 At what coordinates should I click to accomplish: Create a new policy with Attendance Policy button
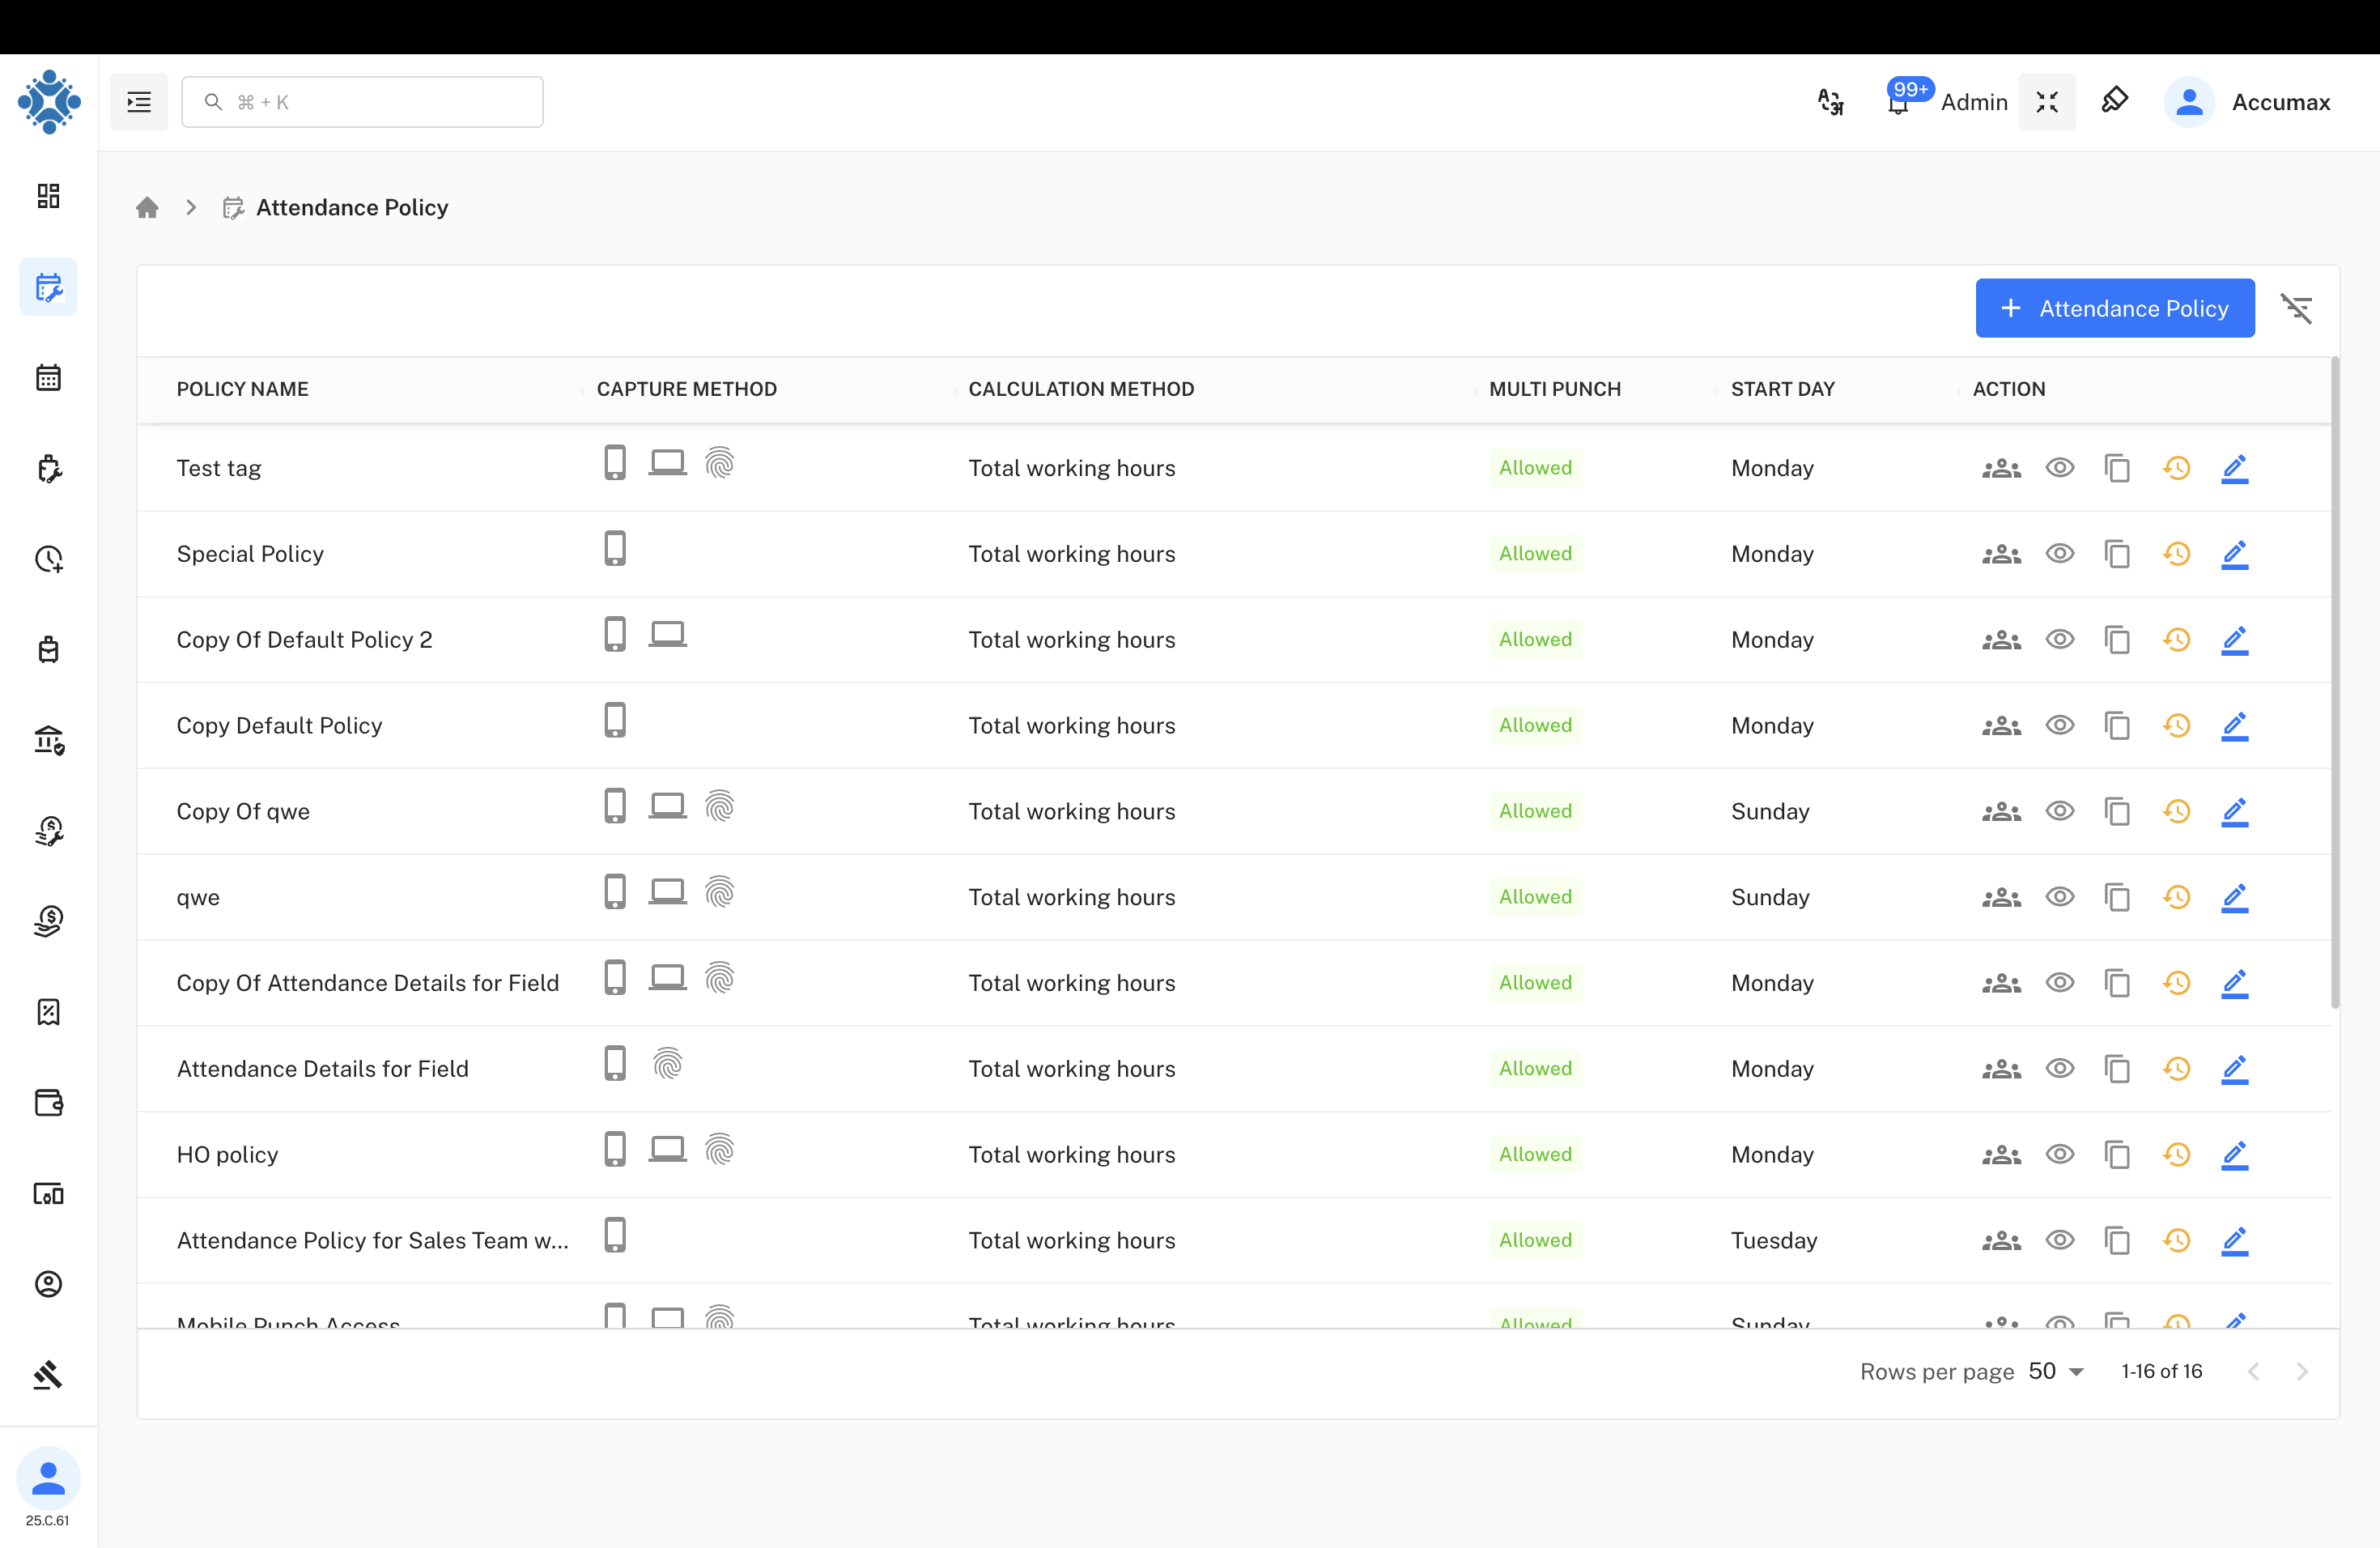tap(2114, 308)
